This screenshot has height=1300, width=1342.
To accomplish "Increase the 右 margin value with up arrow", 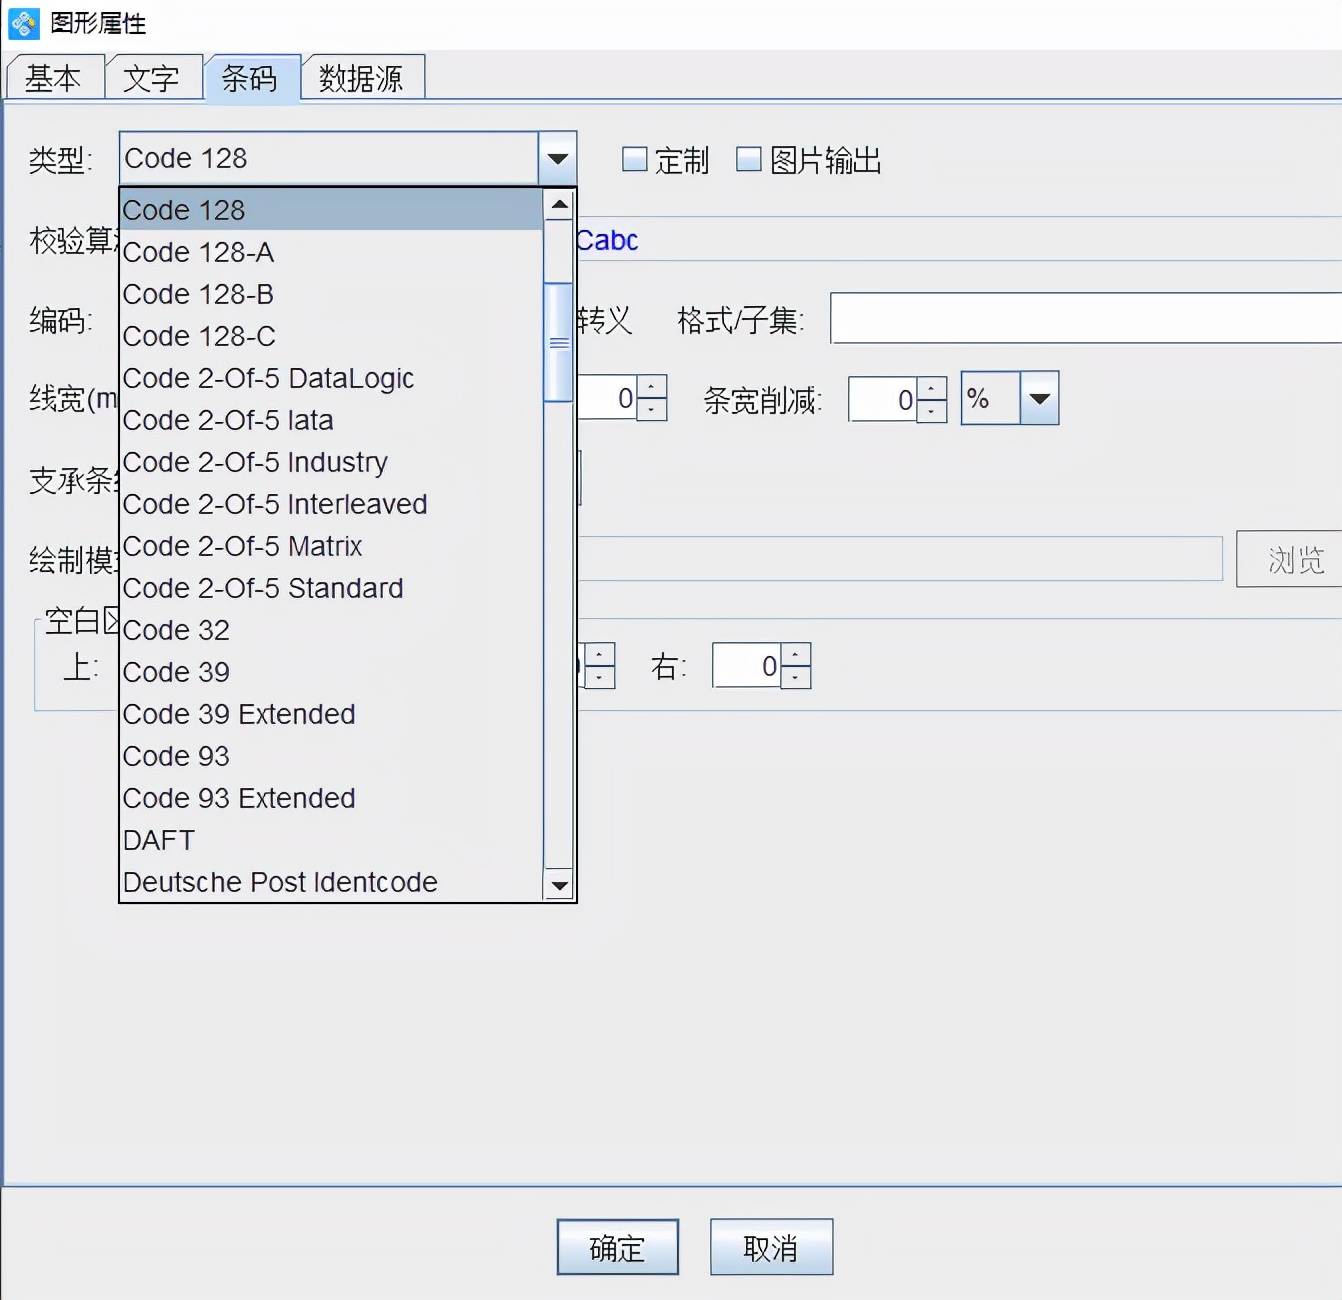I will pos(795,655).
